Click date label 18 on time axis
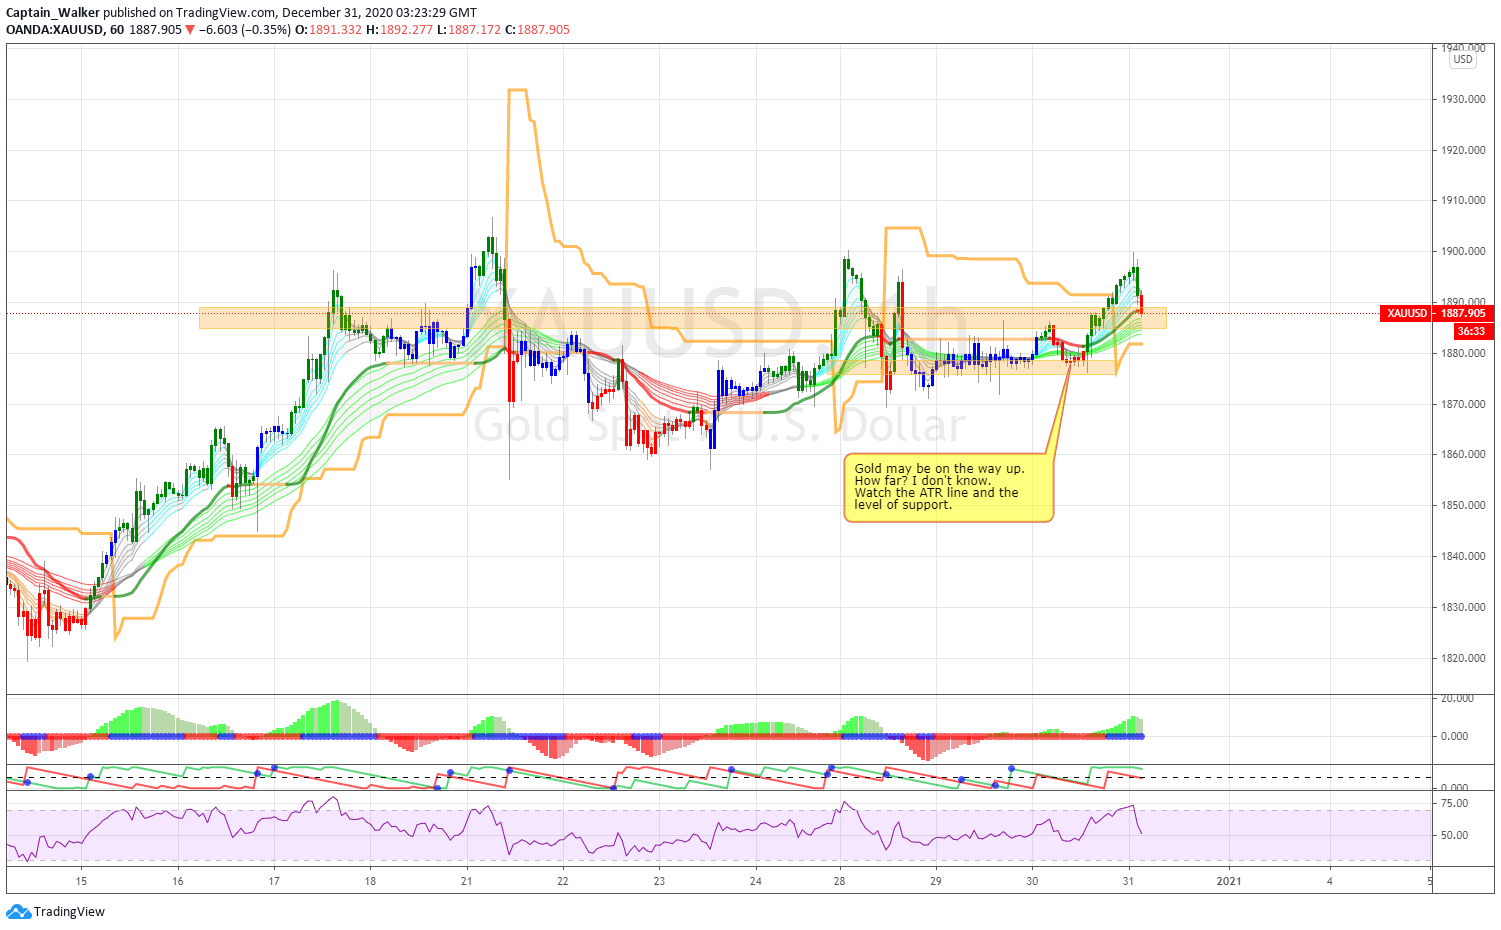This screenshot has width=1501, height=930. coord(370,881)
